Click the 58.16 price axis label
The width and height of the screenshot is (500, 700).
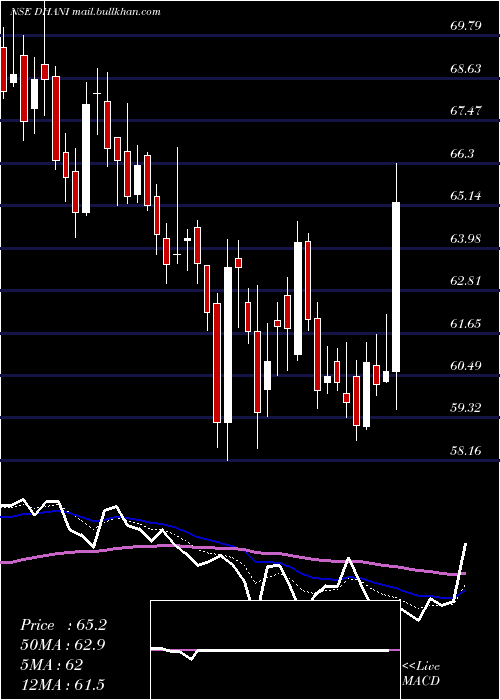(466, 451)
